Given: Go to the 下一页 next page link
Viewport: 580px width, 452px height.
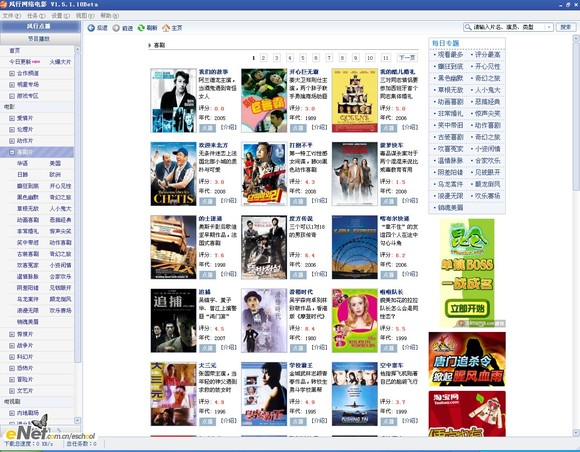Looking at the screenshot, I should [407, 58].
